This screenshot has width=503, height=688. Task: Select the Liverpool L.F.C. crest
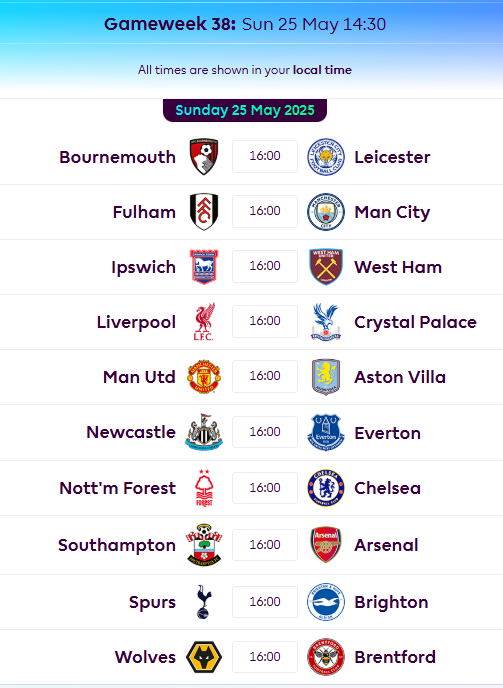(x=204, y=322)
